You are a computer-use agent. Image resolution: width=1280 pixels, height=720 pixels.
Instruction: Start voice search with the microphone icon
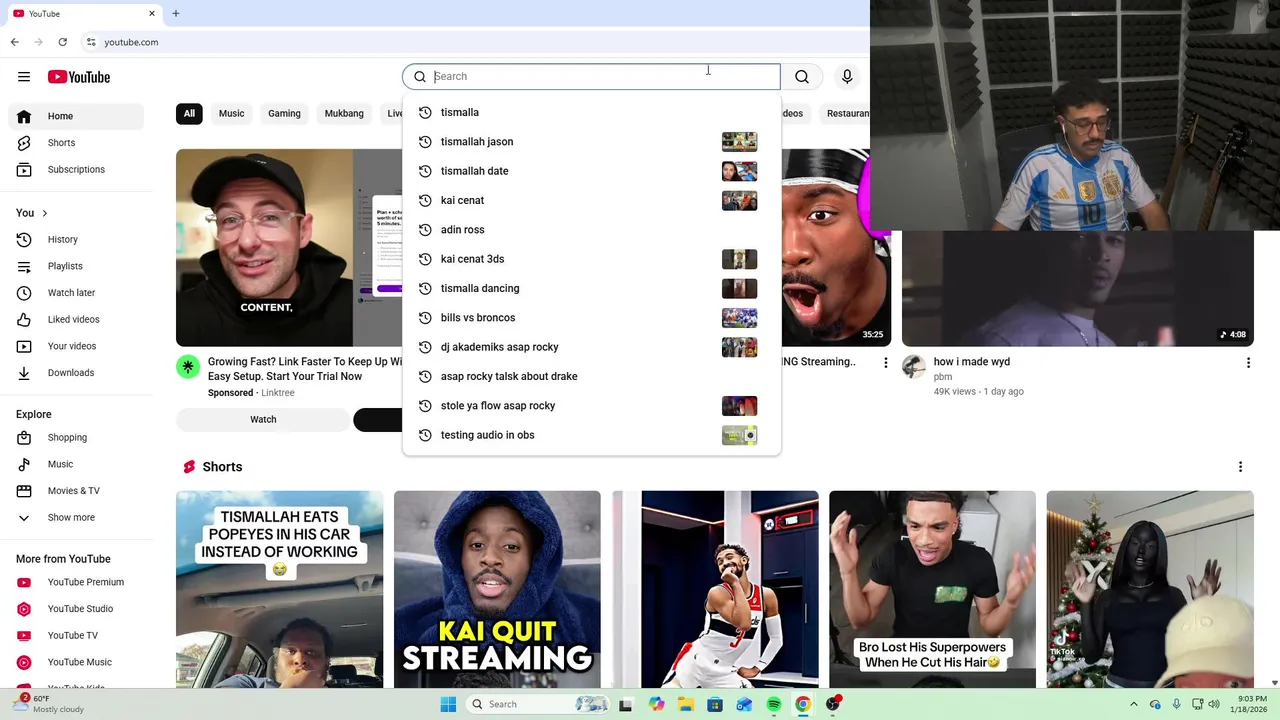click(847, 77)
